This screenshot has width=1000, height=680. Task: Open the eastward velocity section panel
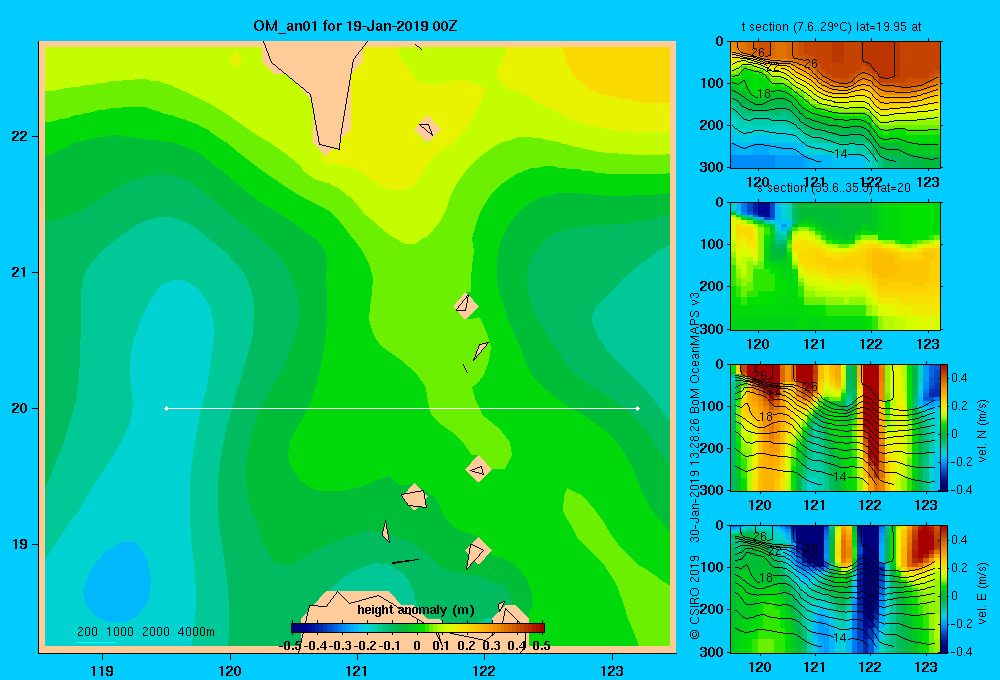pos(835,589)
